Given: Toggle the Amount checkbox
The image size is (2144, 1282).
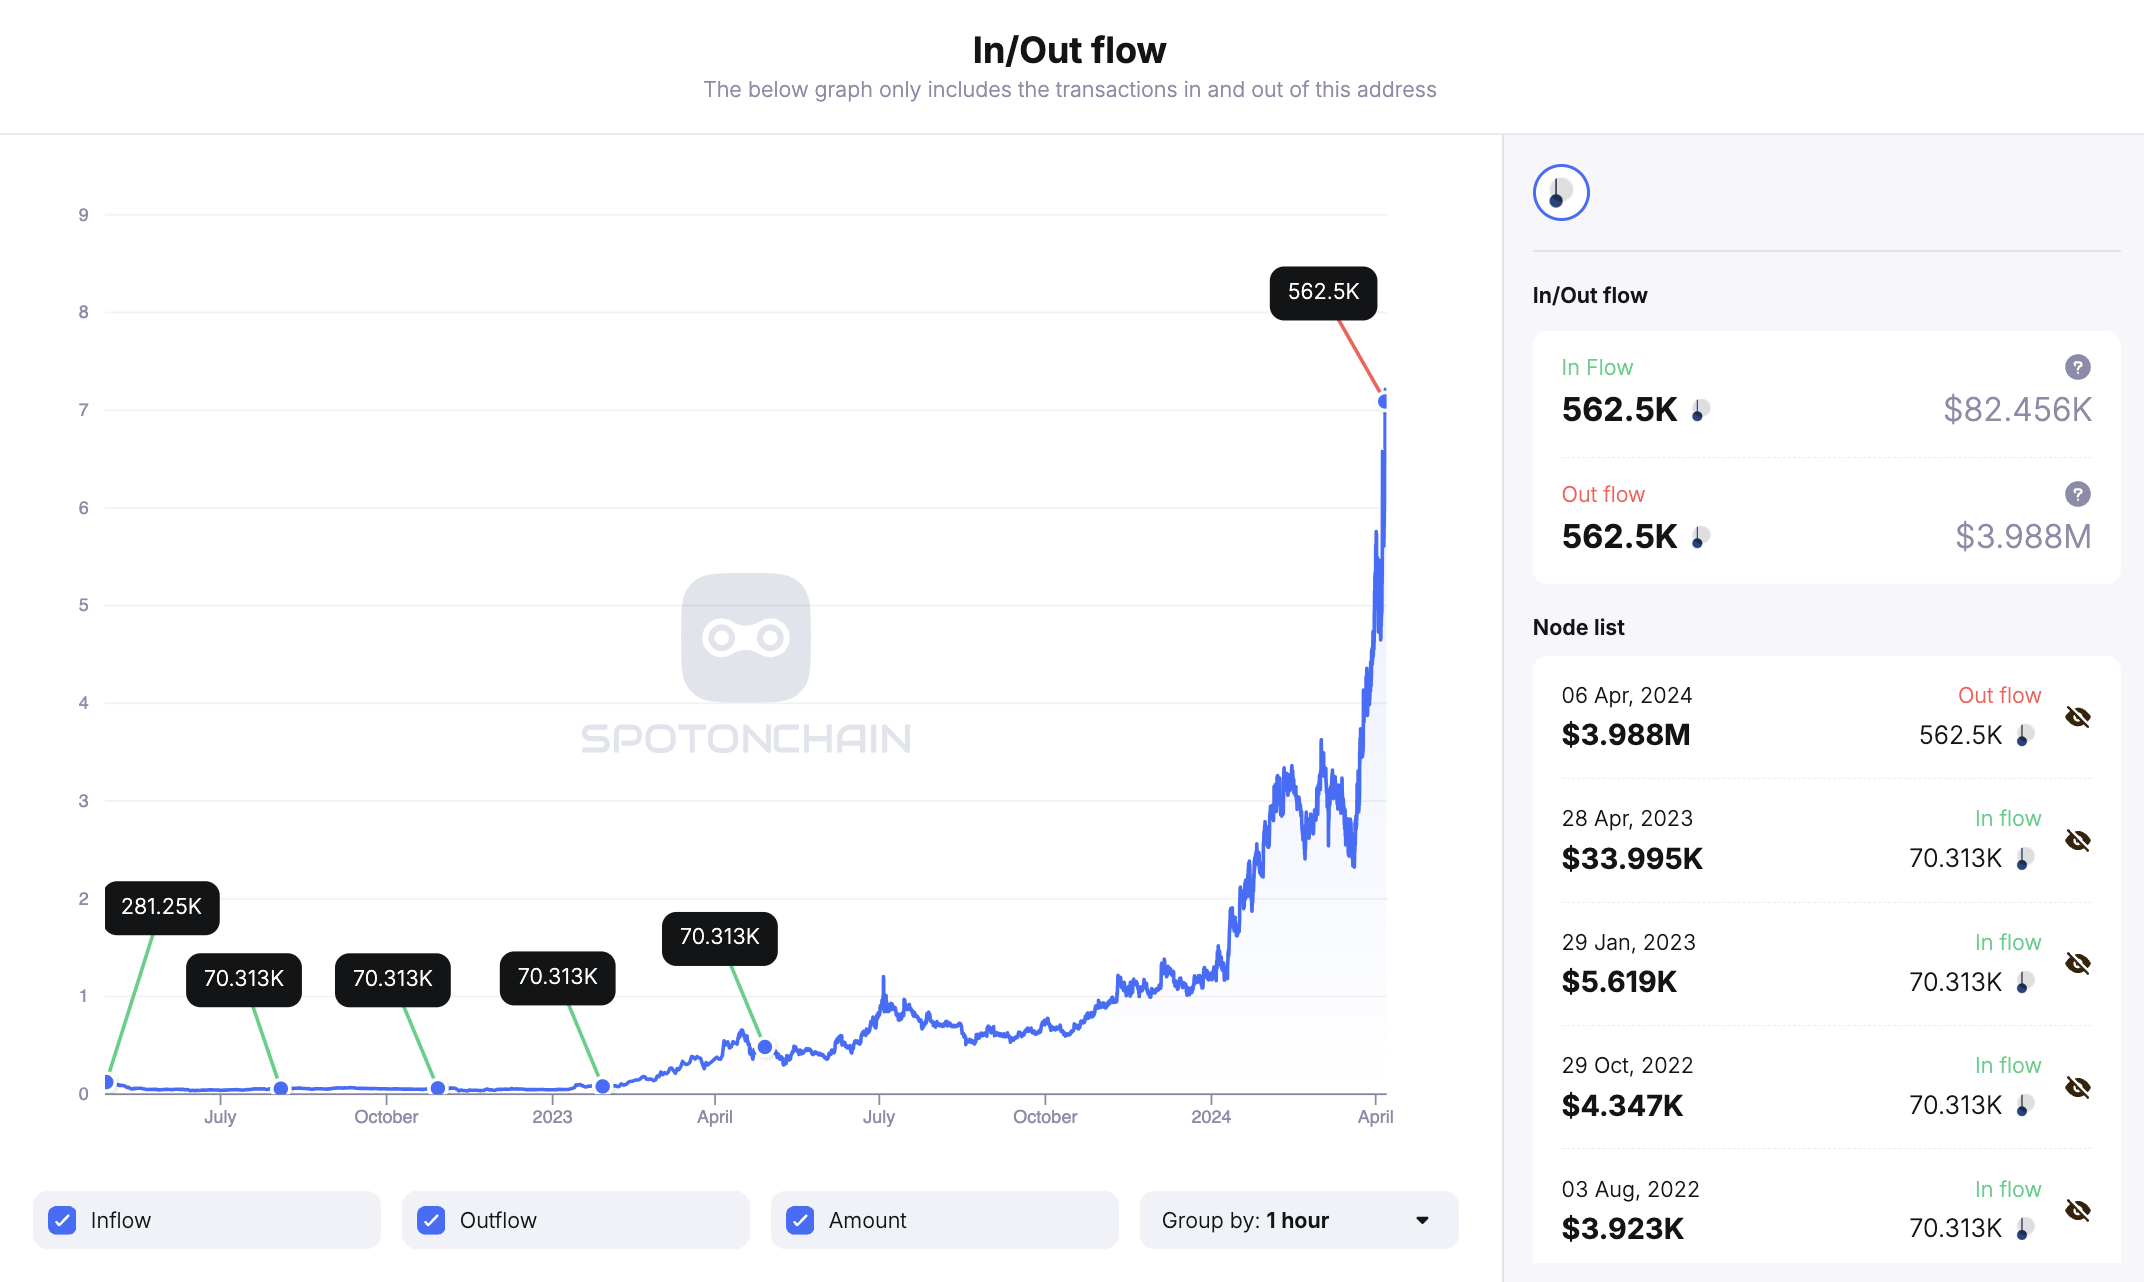Looking at the screenshot, I should pyautogui.click(x=800, y=1220).
